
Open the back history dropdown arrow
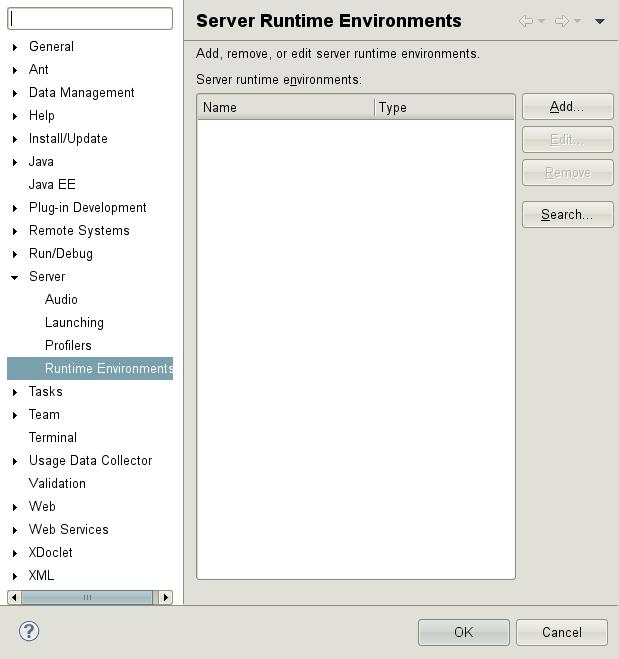coord(542,21)
